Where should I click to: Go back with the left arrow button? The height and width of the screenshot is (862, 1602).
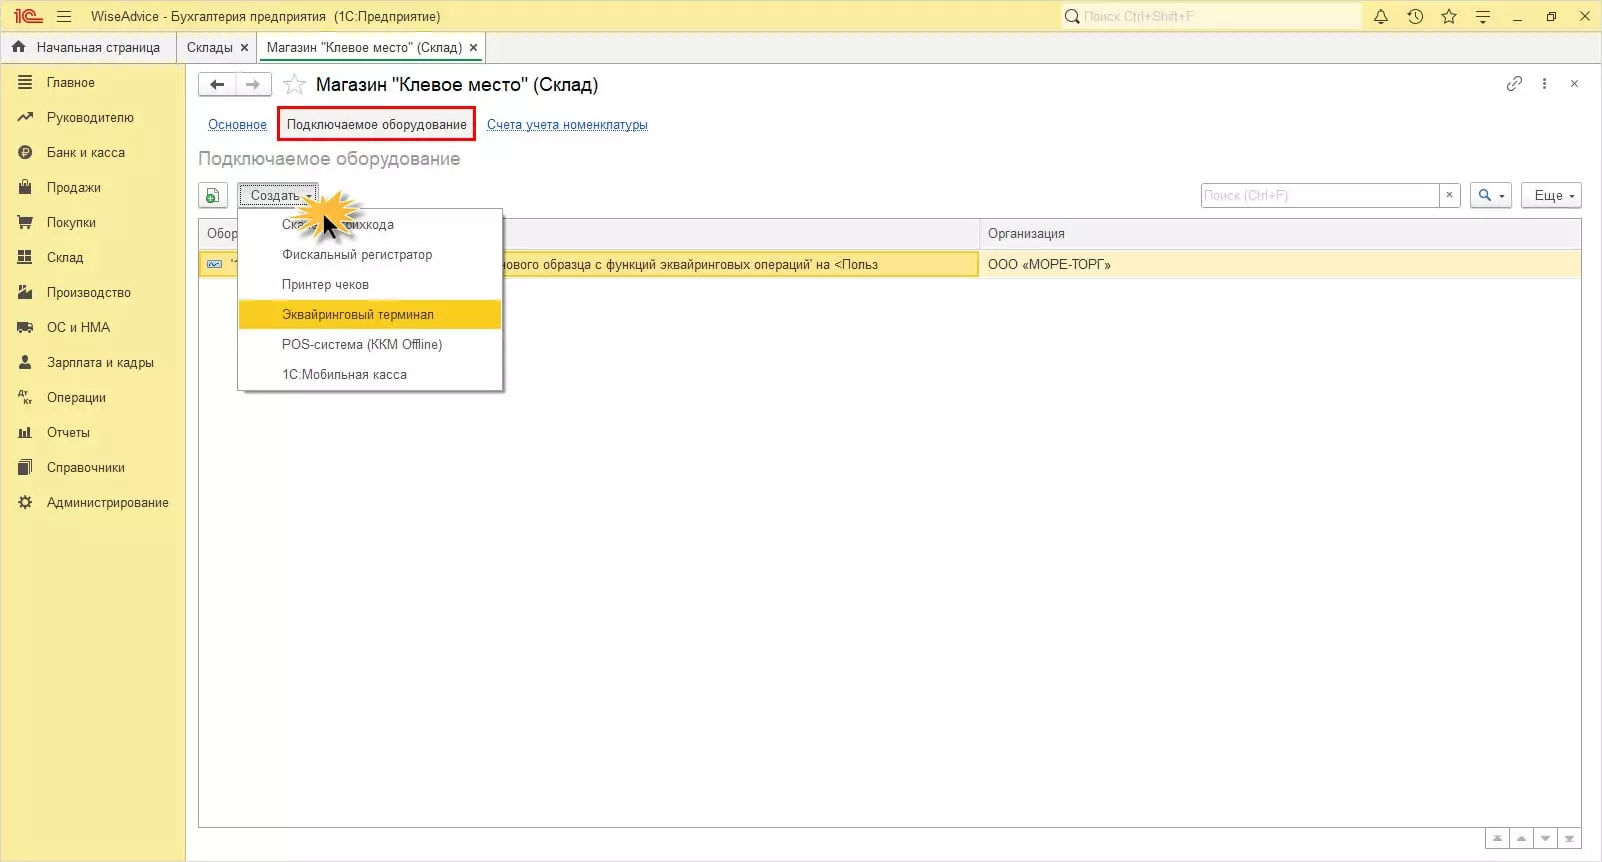click(x=217, y=84)
